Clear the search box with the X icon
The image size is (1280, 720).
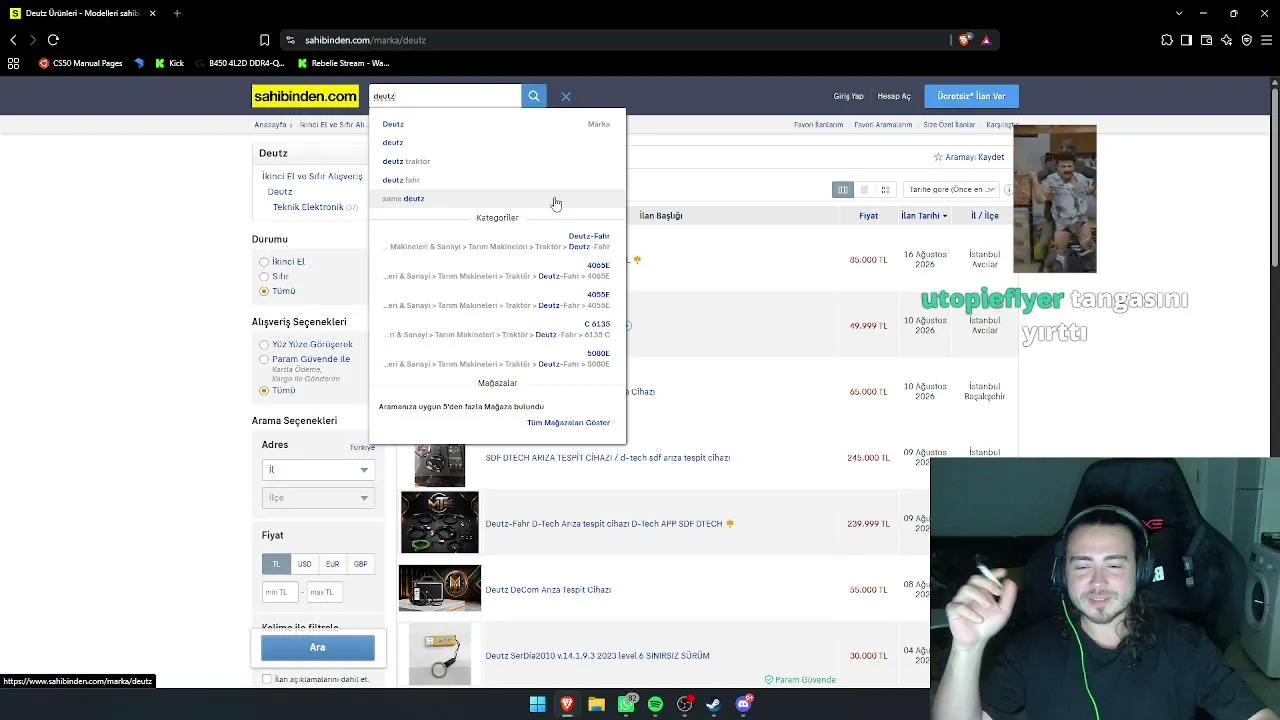pyautogui.click(x=566, y=97)
